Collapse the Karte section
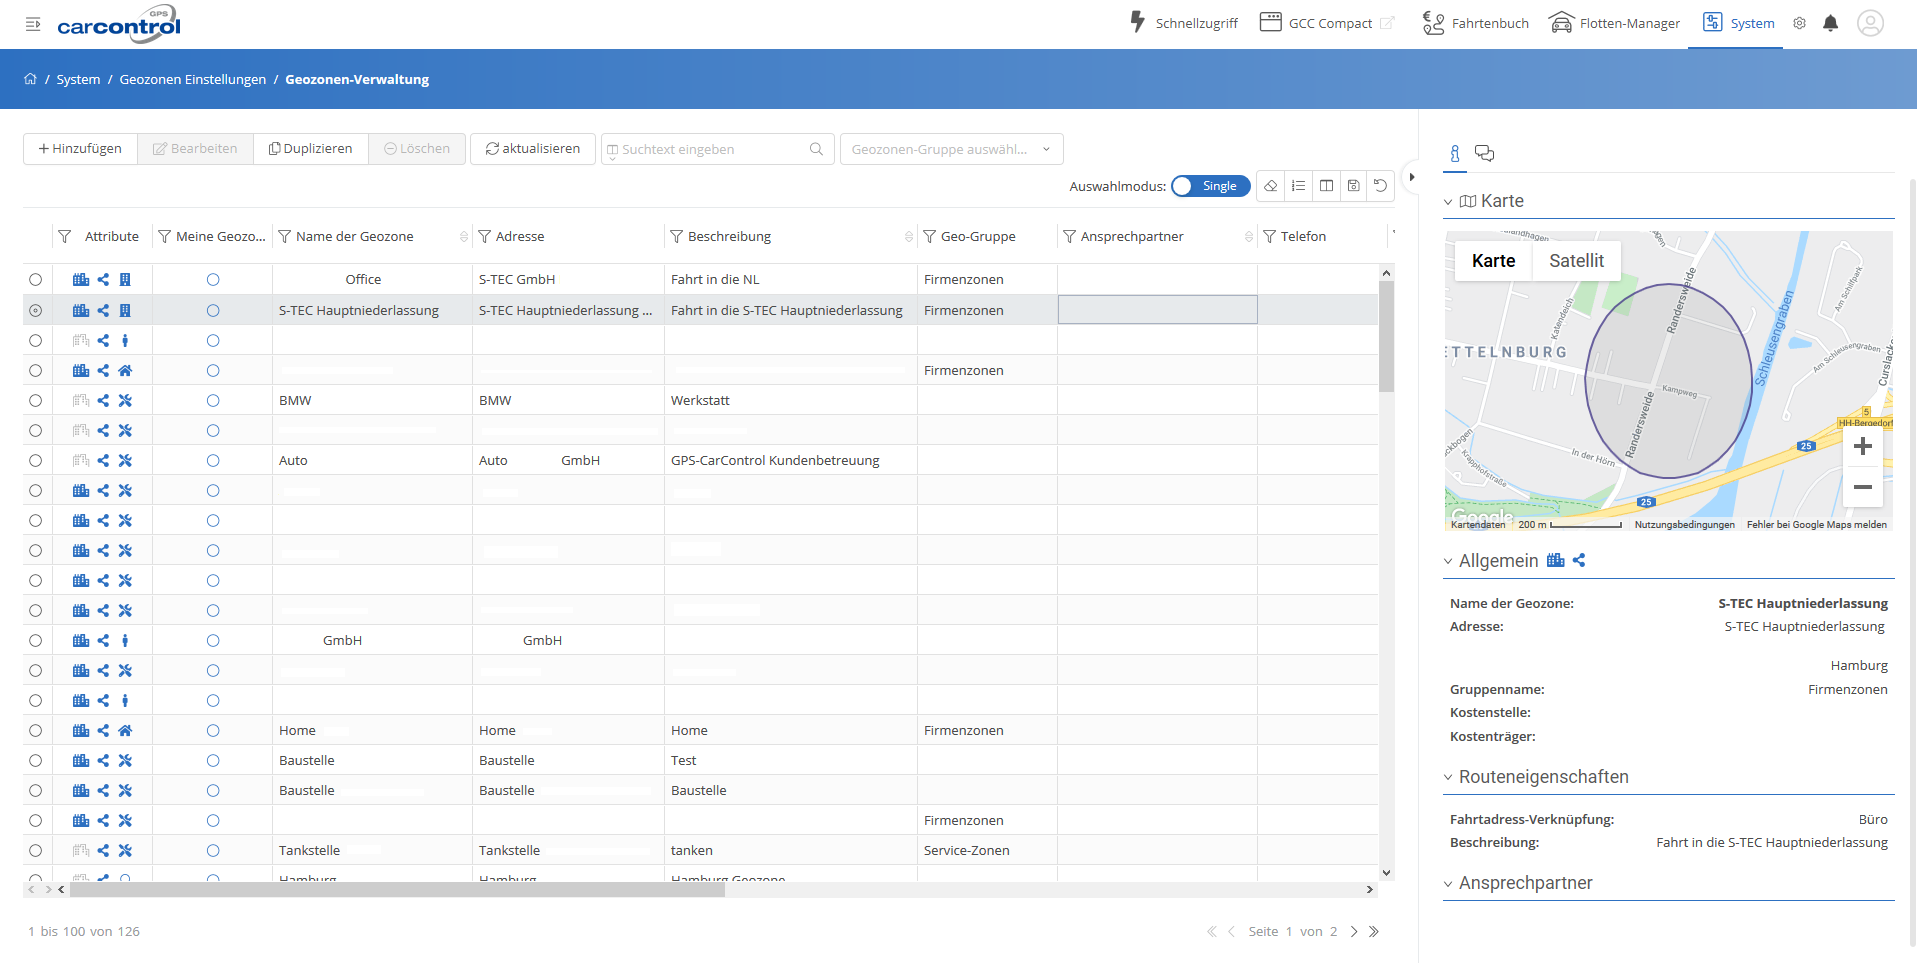Viewport: 1917px width, 963px height. coord(1448,202)
